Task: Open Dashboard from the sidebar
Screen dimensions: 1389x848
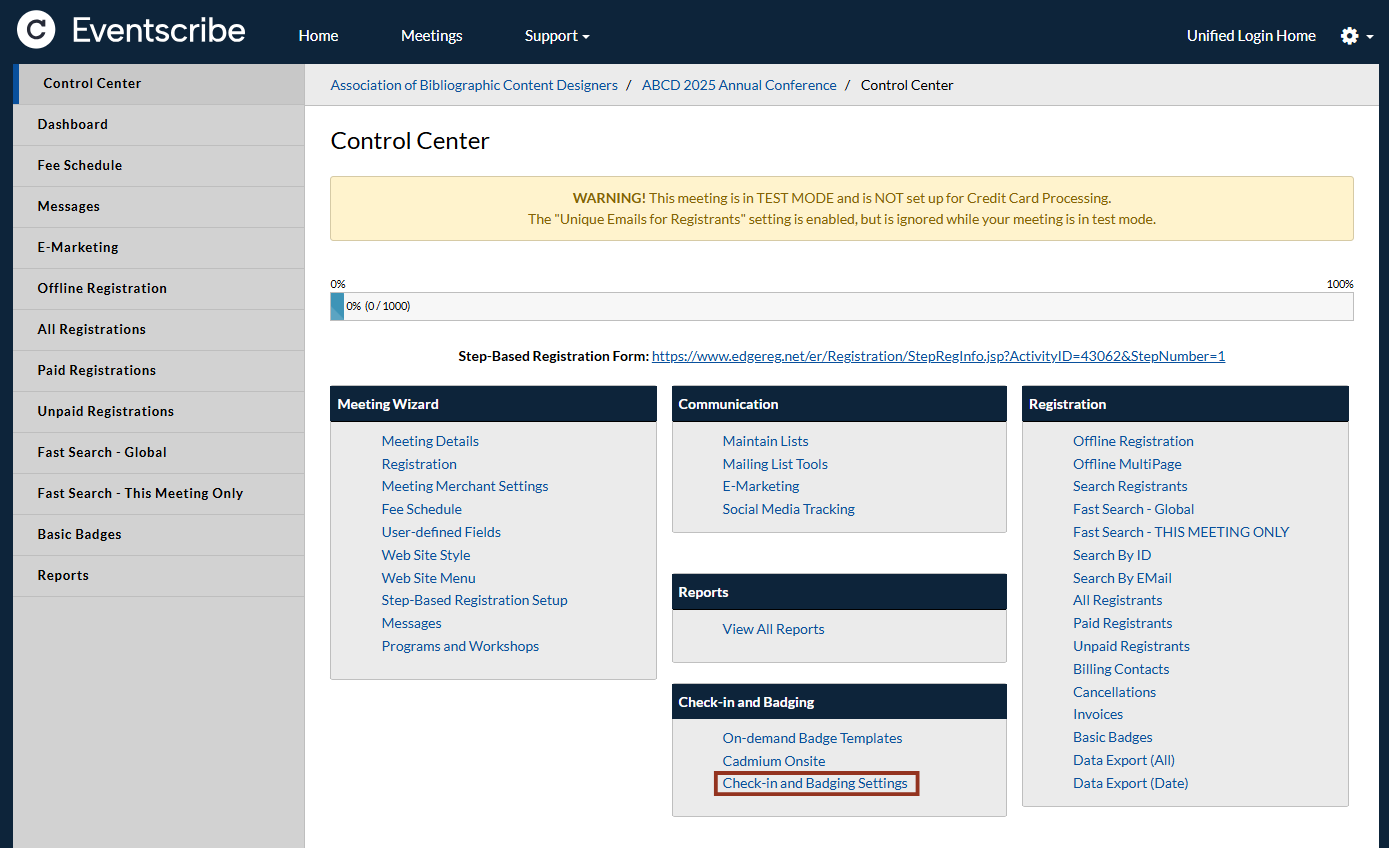Action: 159,125
